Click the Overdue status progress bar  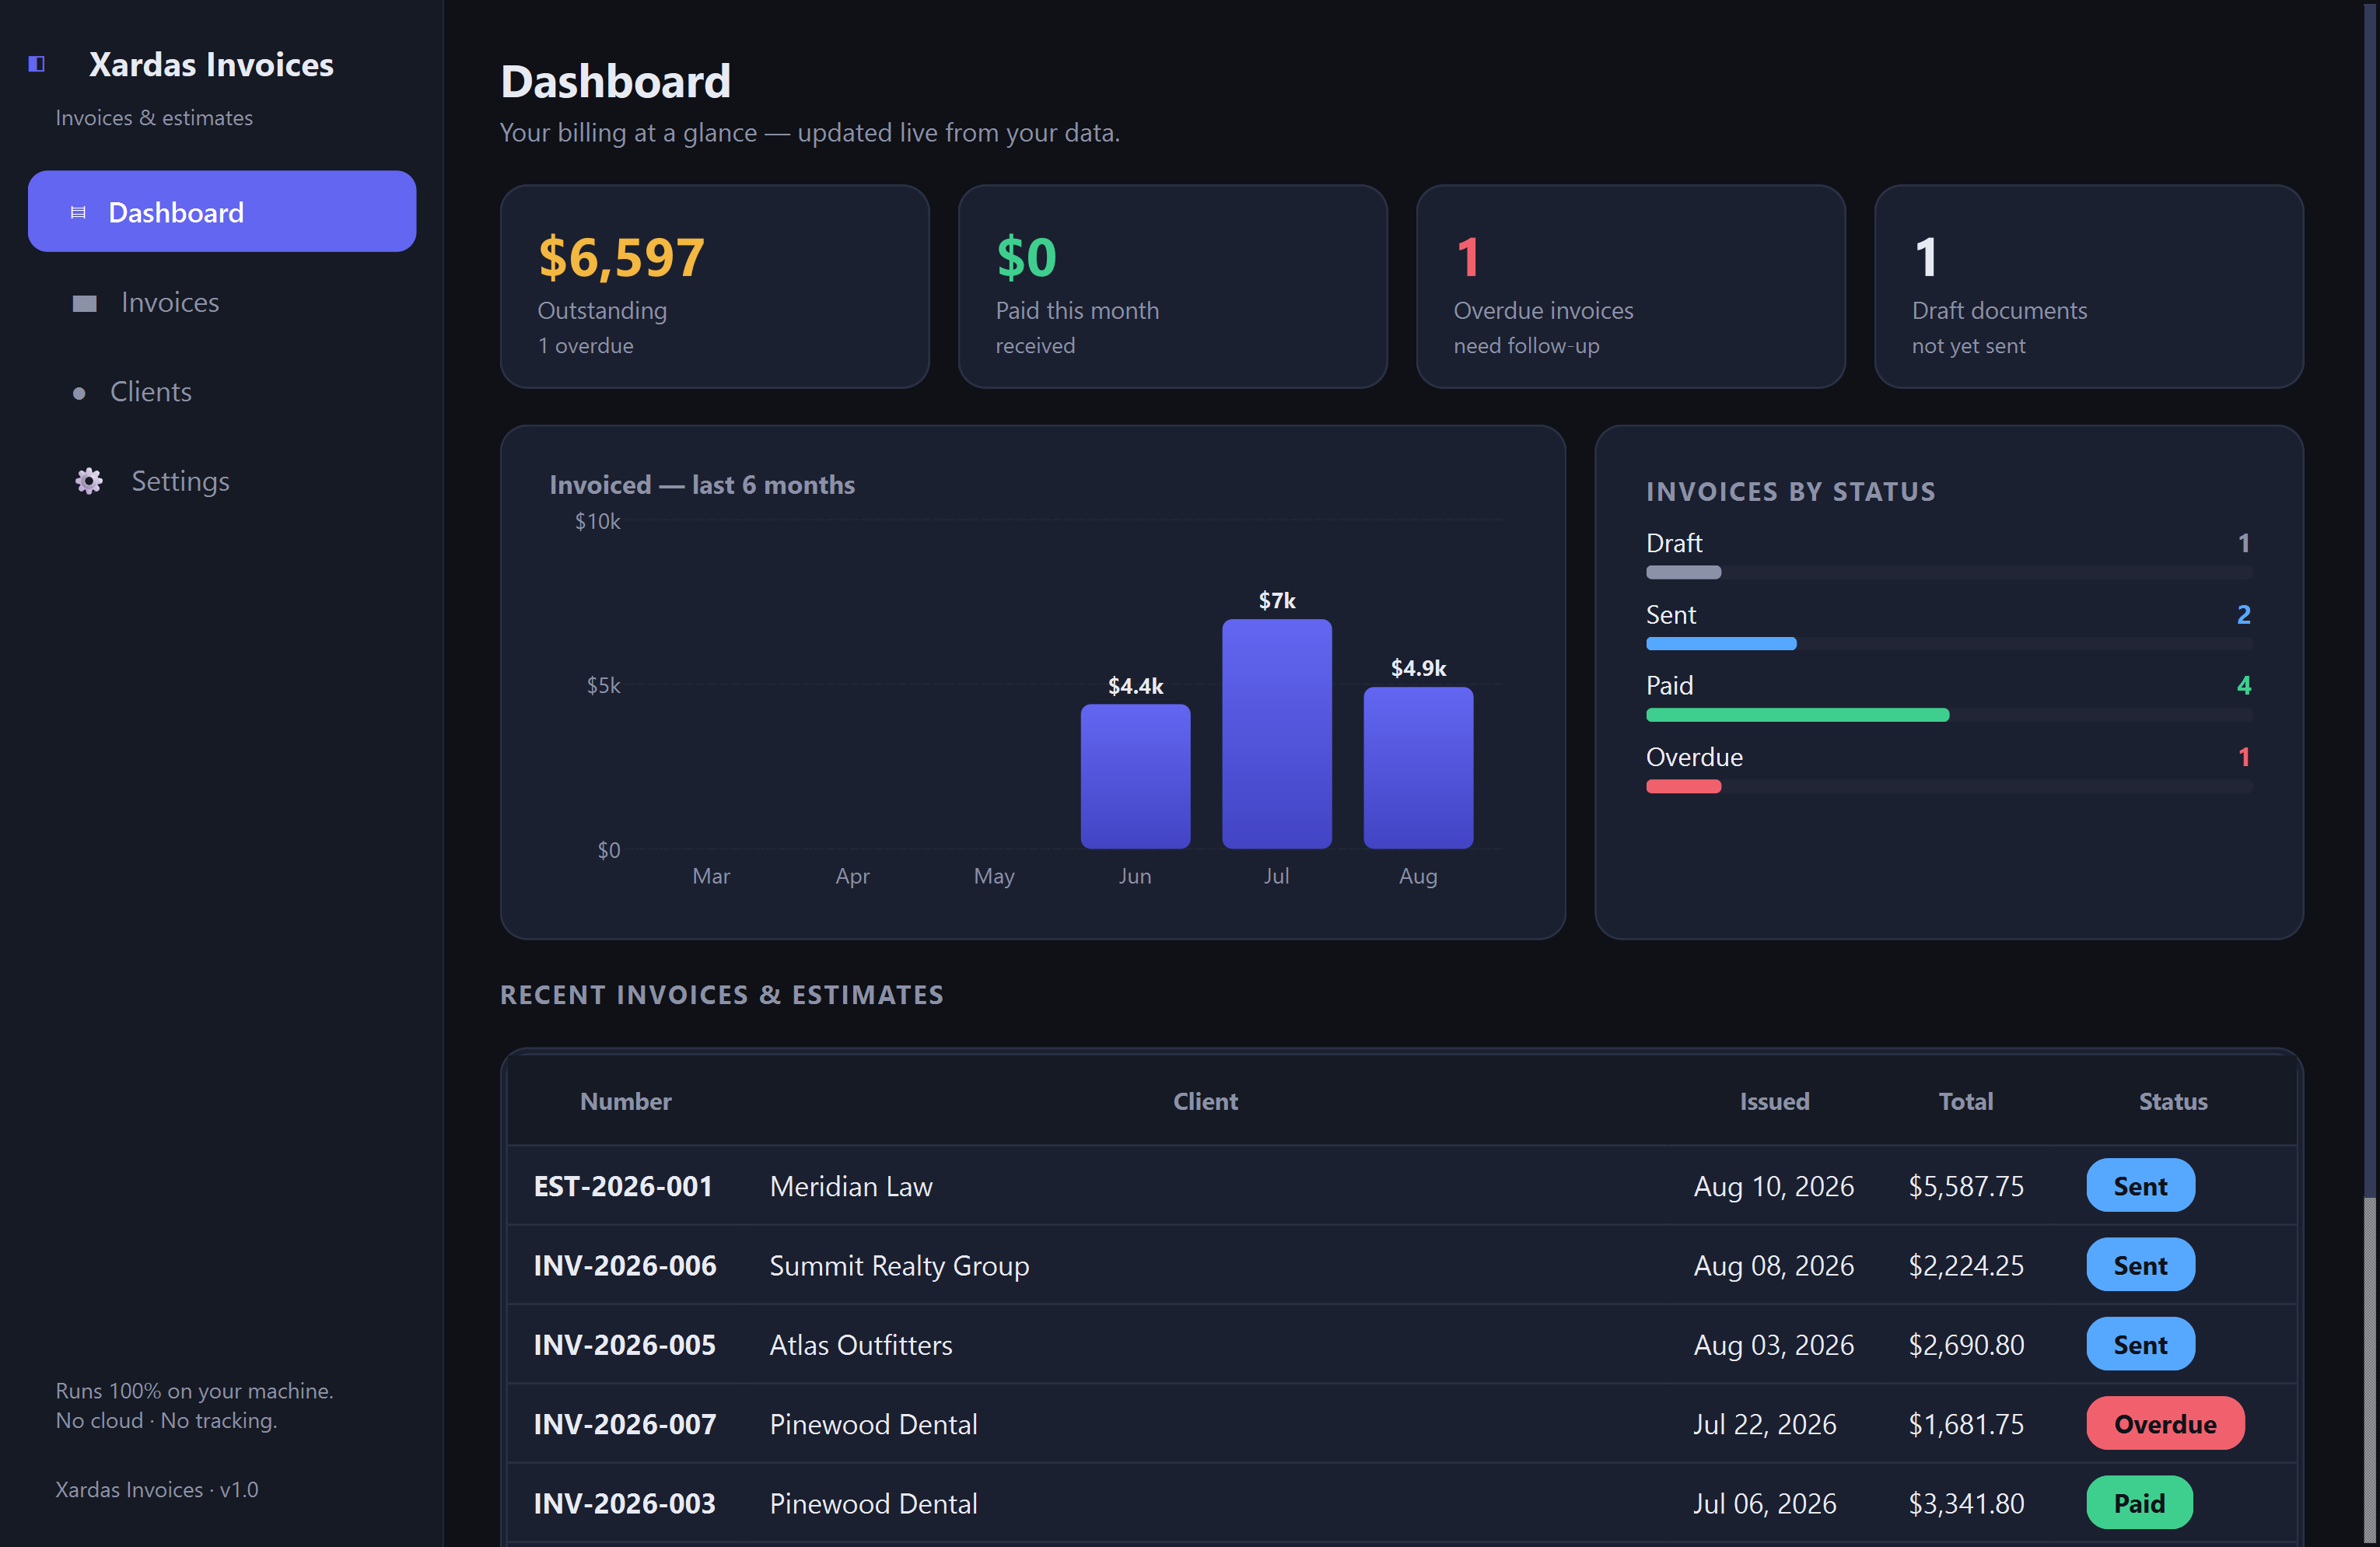click(1949, 787)
